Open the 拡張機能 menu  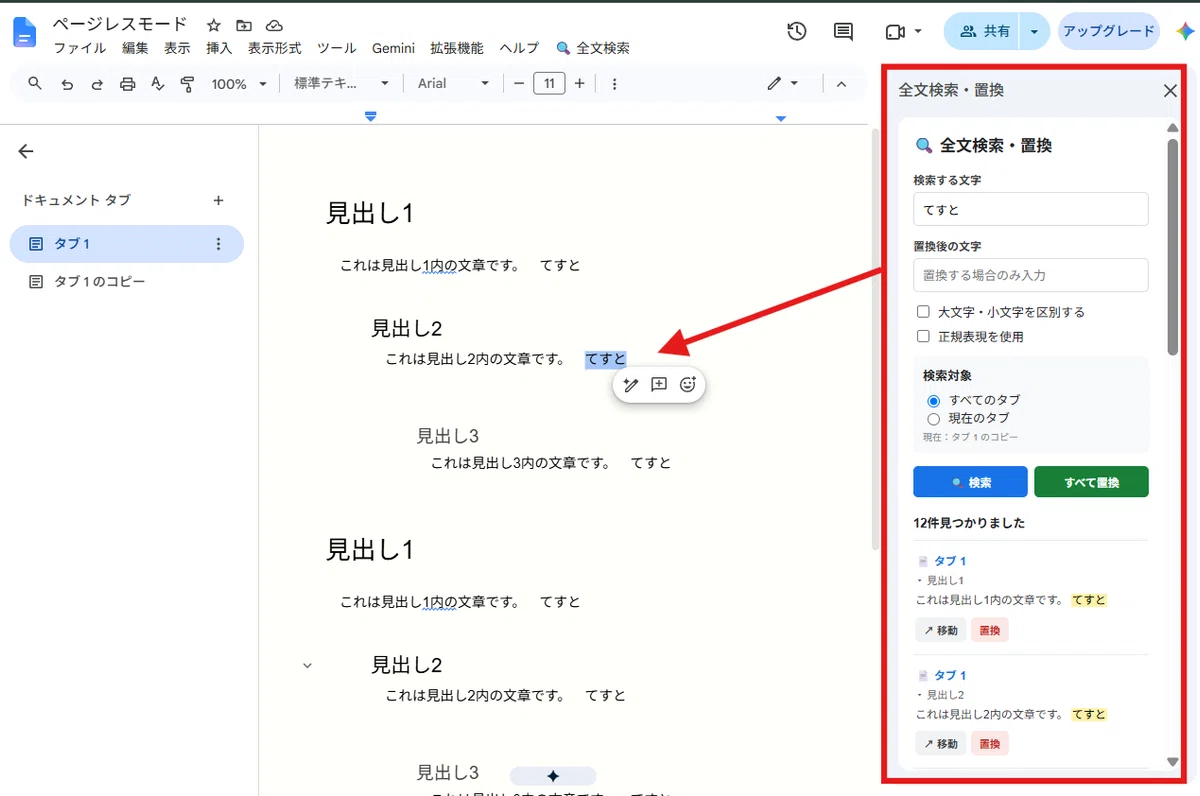(457, 48)
